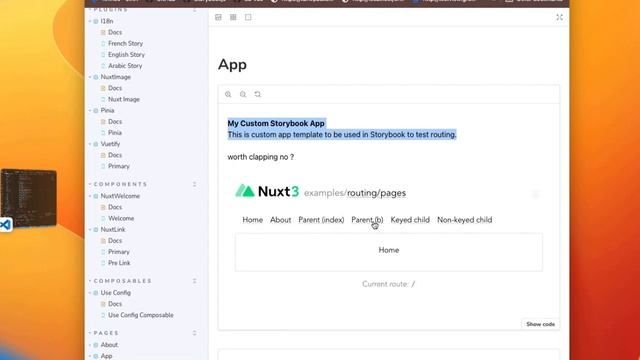Reset zoom in the App preview toolbar
This screenshot has width=640, height=360.
258,94
